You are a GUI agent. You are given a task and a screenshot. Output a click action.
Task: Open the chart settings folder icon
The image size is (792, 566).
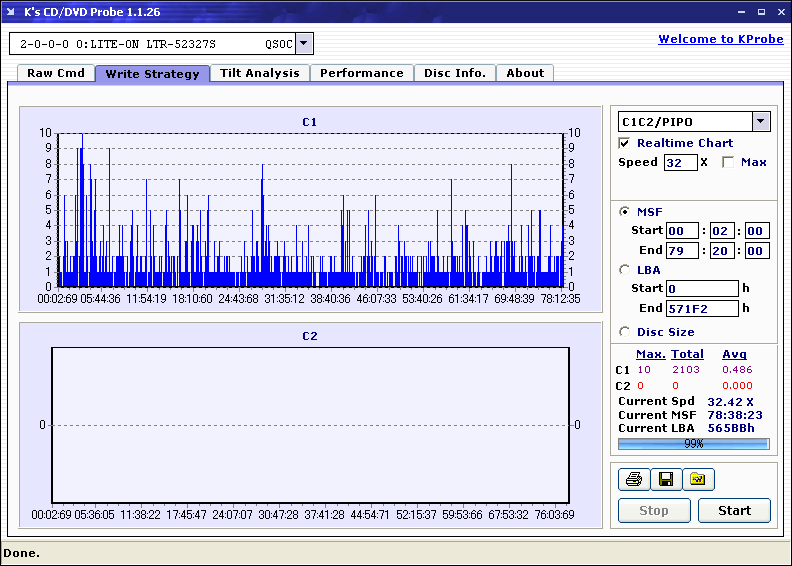tap(698, 480)
